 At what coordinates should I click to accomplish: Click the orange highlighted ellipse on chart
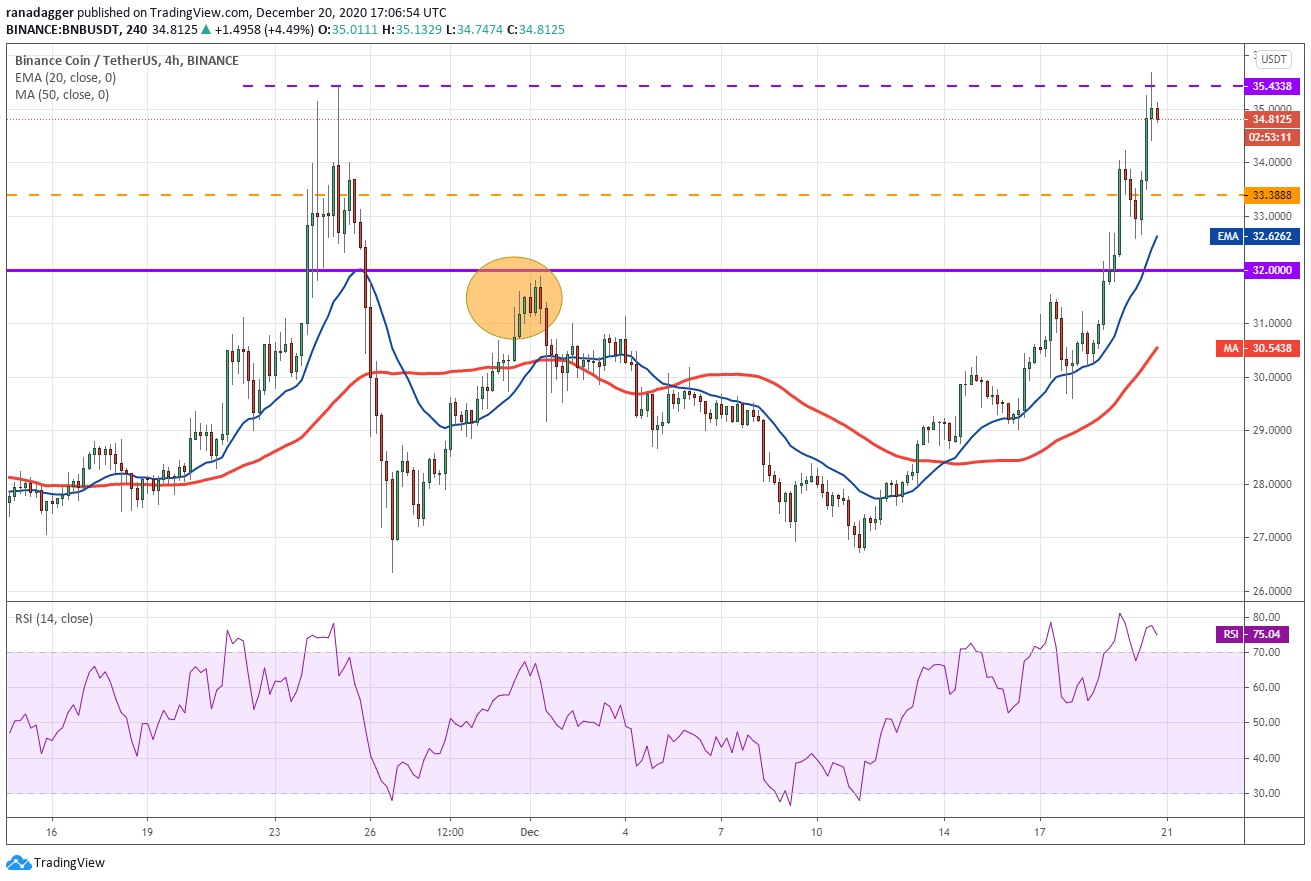[514, 297]
